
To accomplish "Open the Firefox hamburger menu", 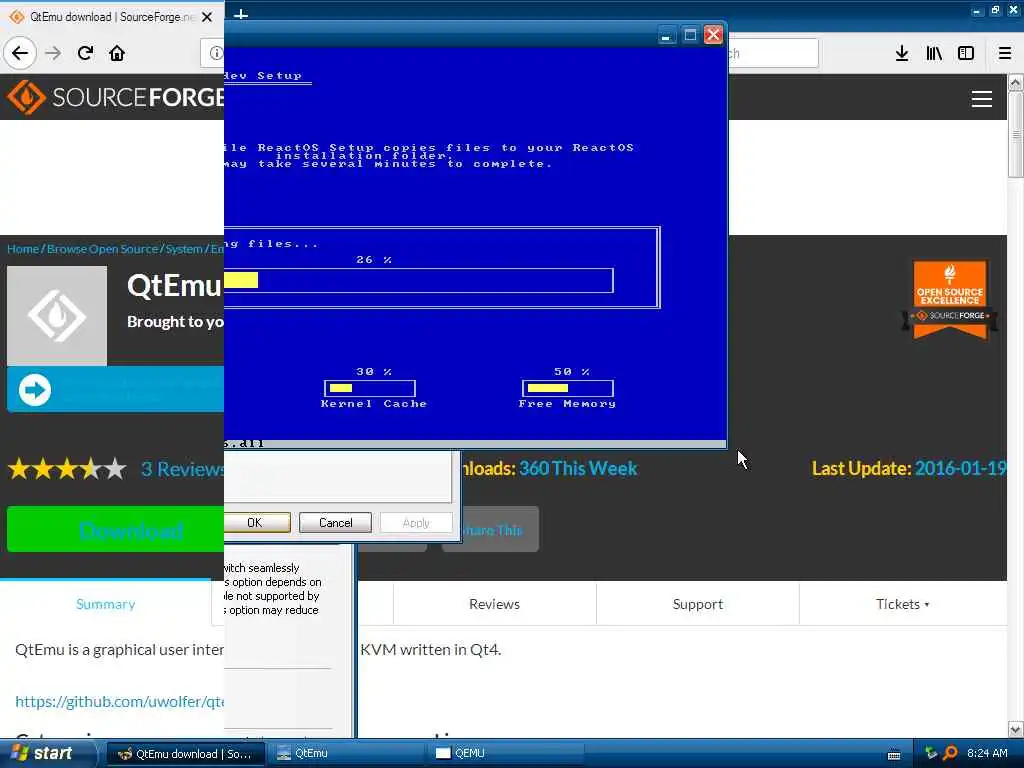I will (1005, 53).
